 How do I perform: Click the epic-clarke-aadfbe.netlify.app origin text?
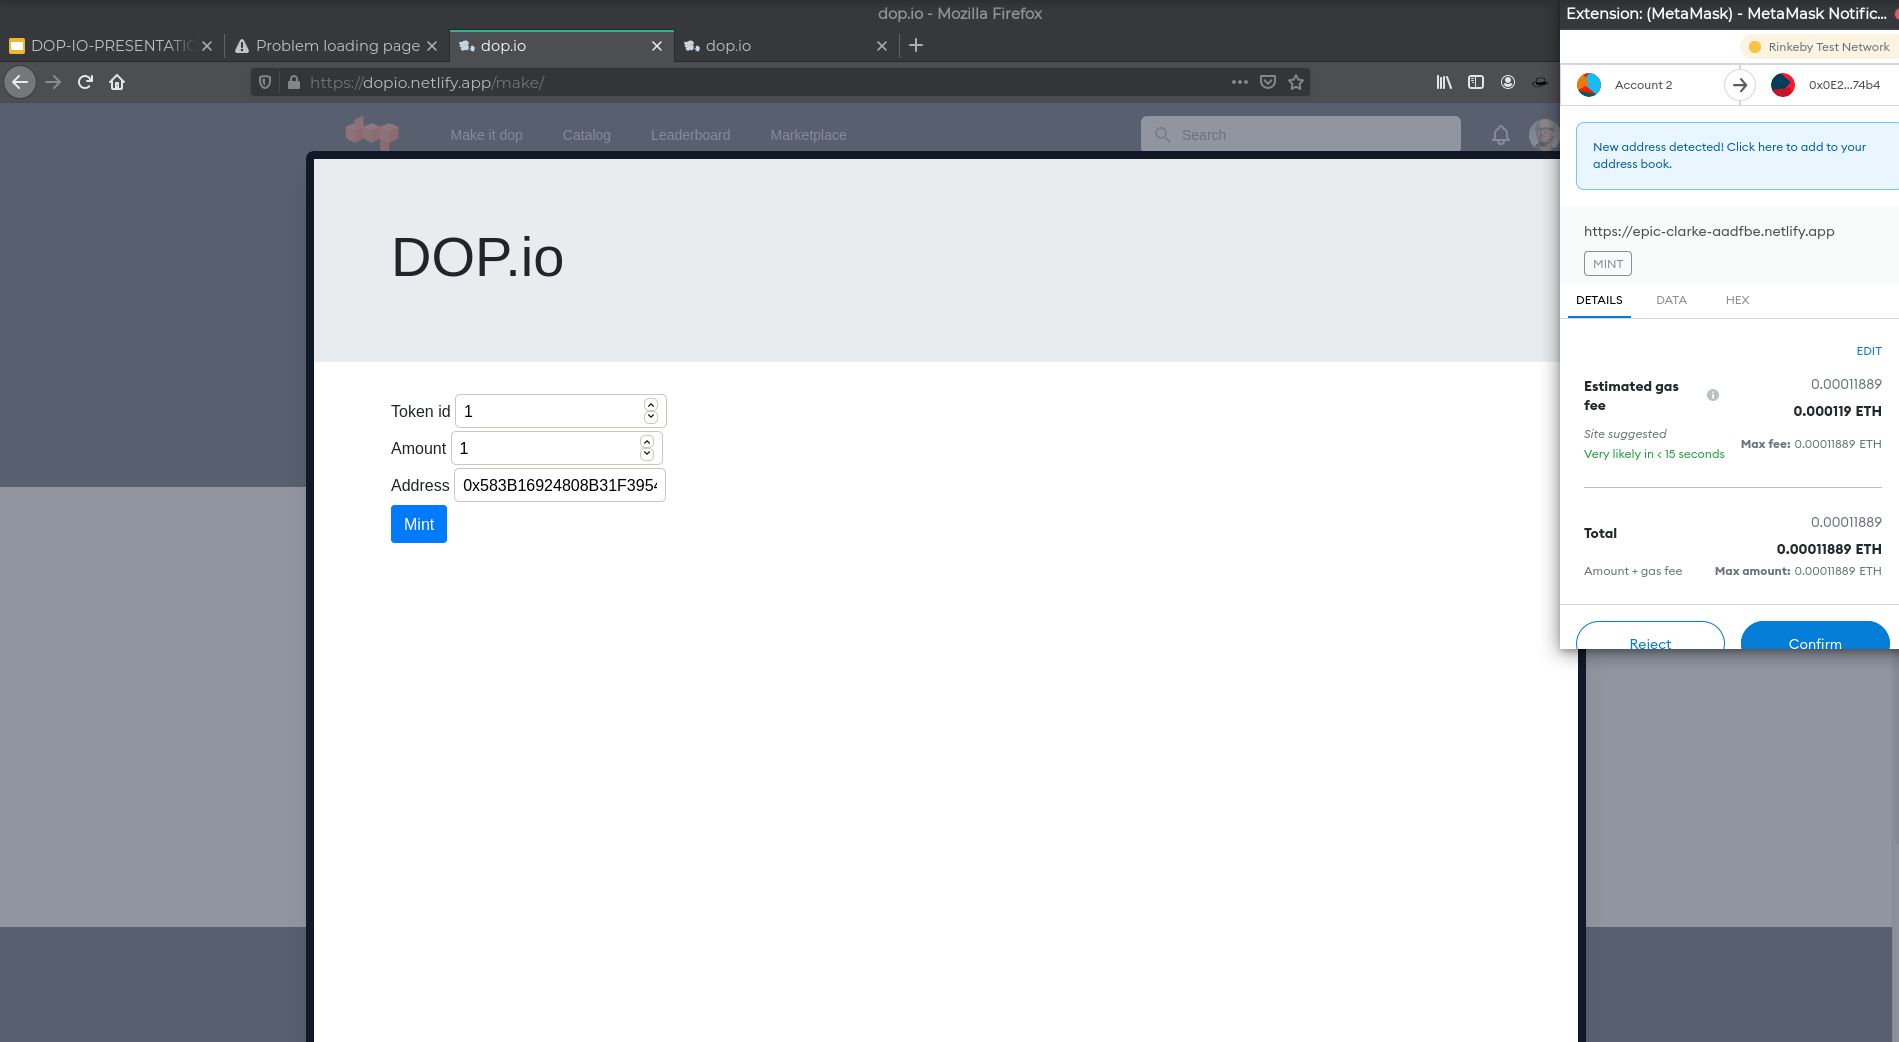(1709, 231)
